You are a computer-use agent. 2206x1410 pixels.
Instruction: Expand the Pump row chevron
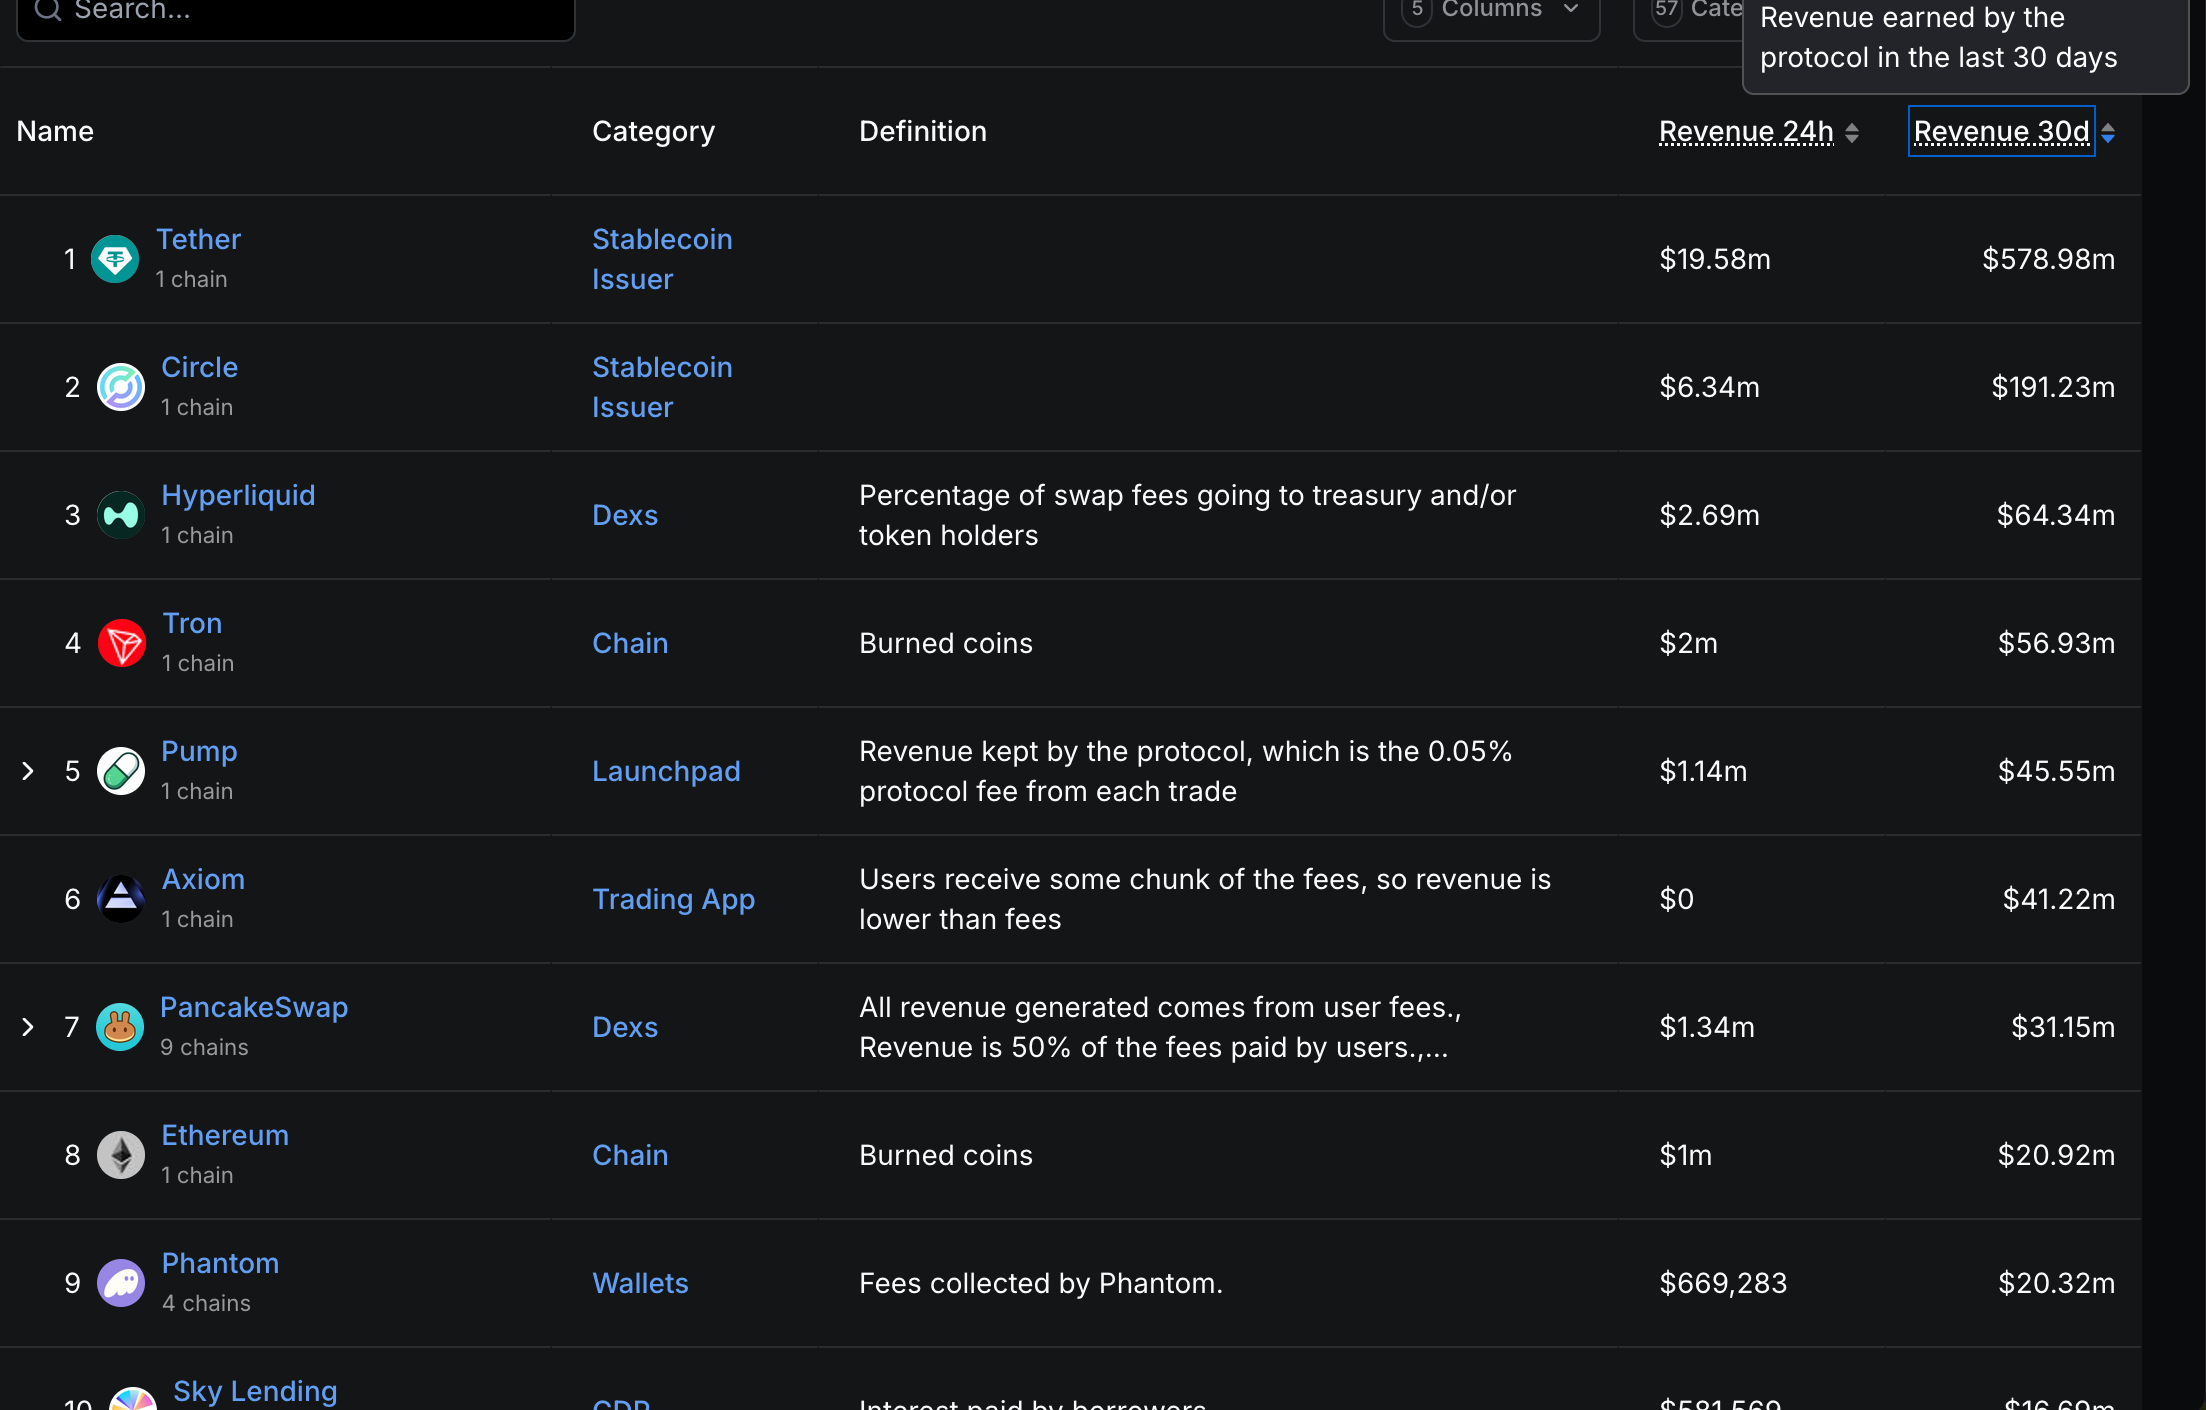tap(28, 771)
